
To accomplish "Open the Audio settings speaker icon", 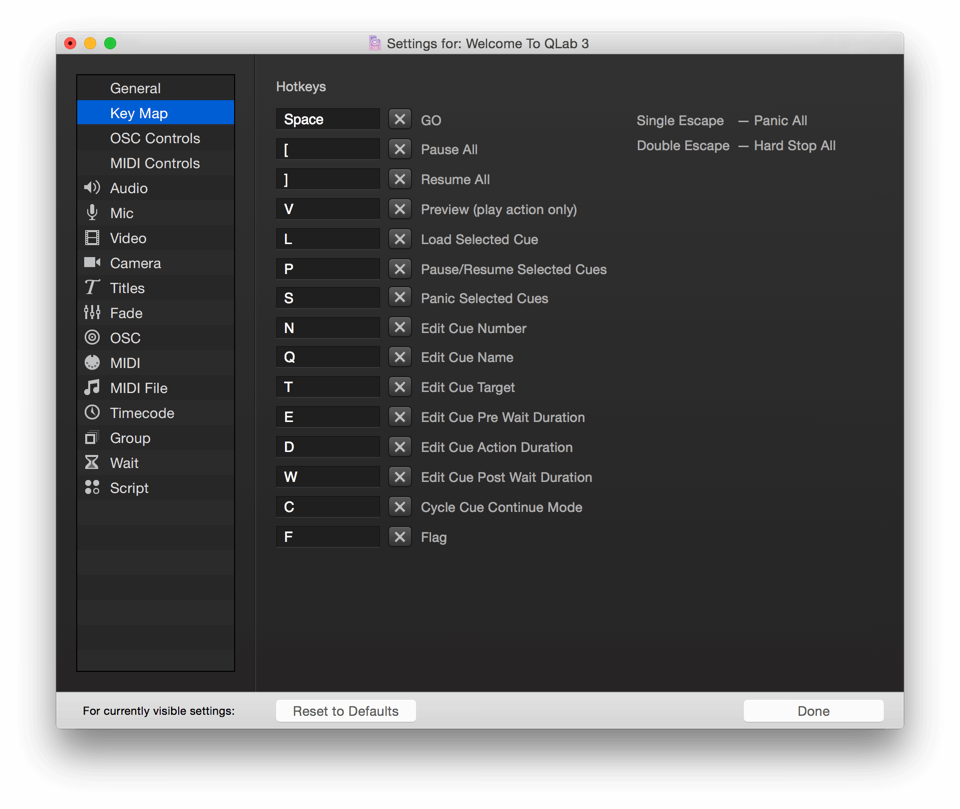I will [92, 188].
